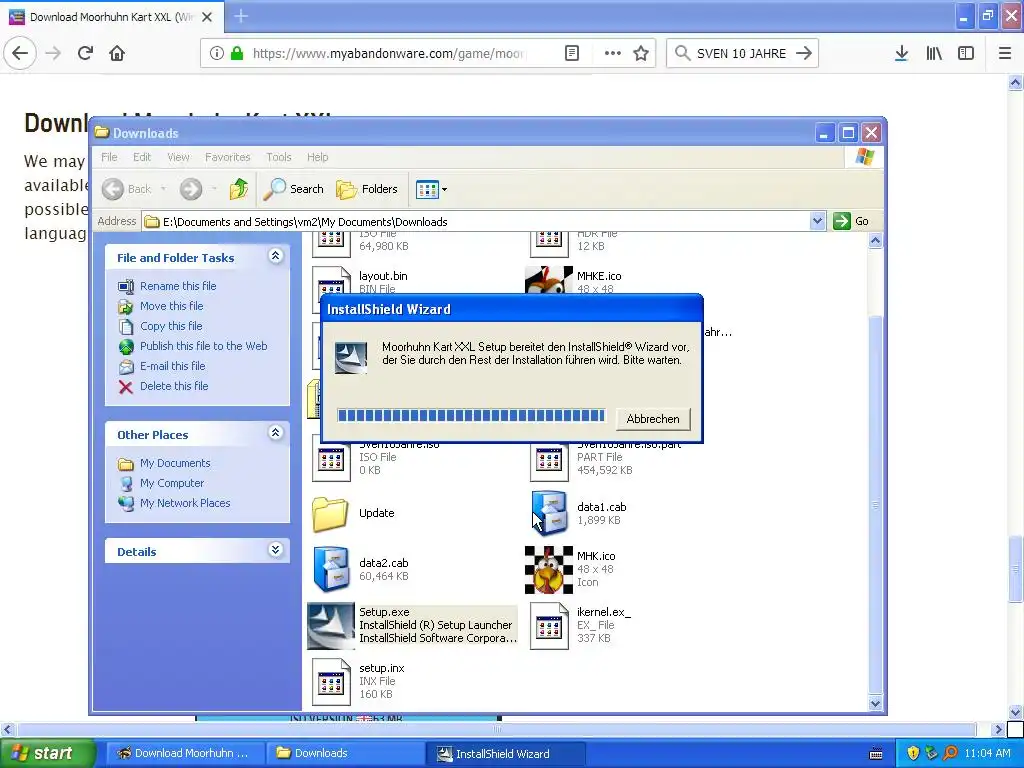
Task: Switch to InstallShield Wizard taskbar button
Action: 505,753
